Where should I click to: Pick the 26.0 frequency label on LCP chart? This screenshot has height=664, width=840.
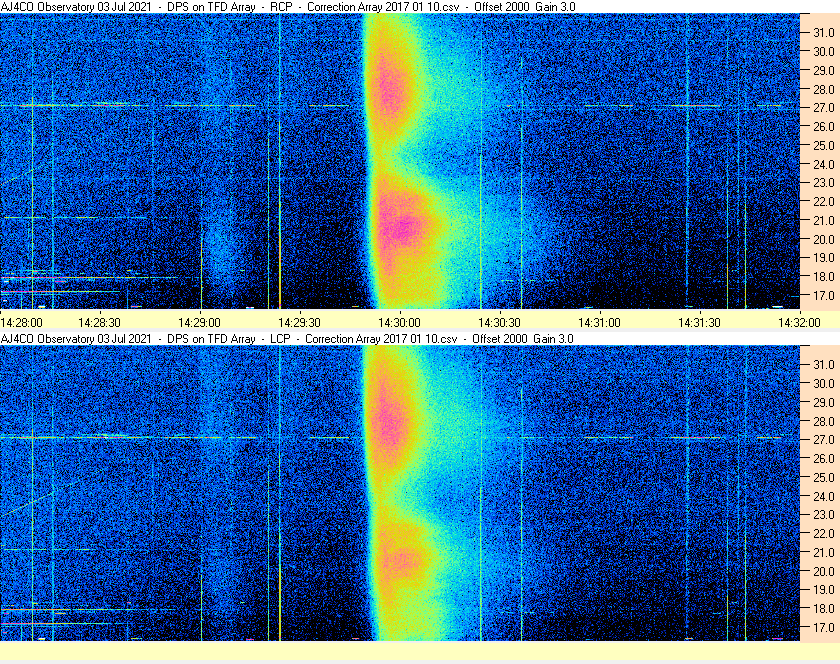pos(824,459)
